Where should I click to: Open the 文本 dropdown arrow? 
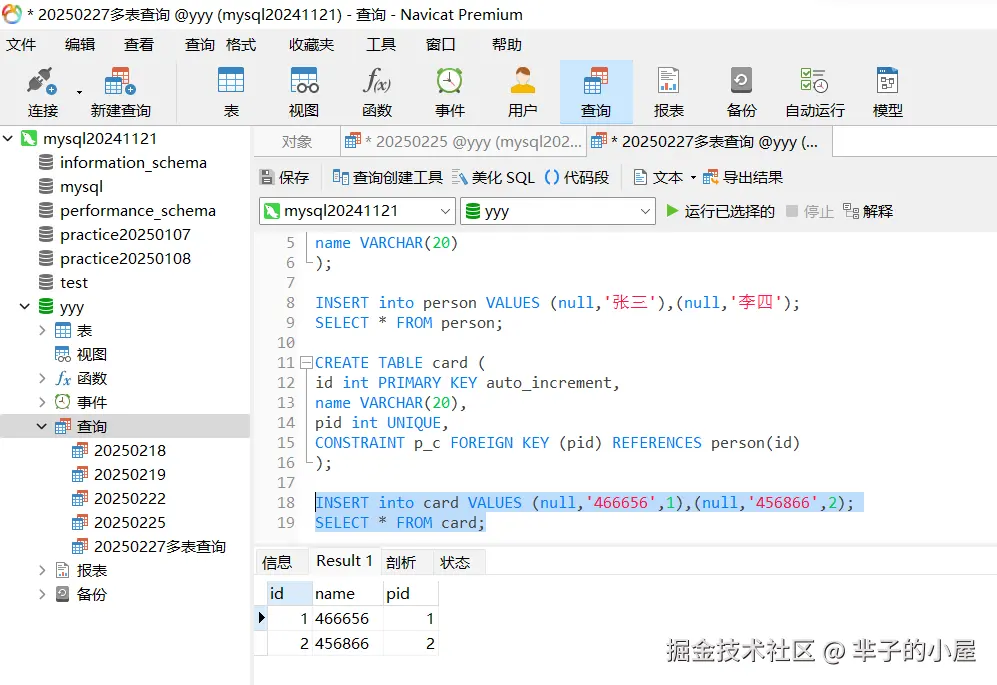pos(693,177)
